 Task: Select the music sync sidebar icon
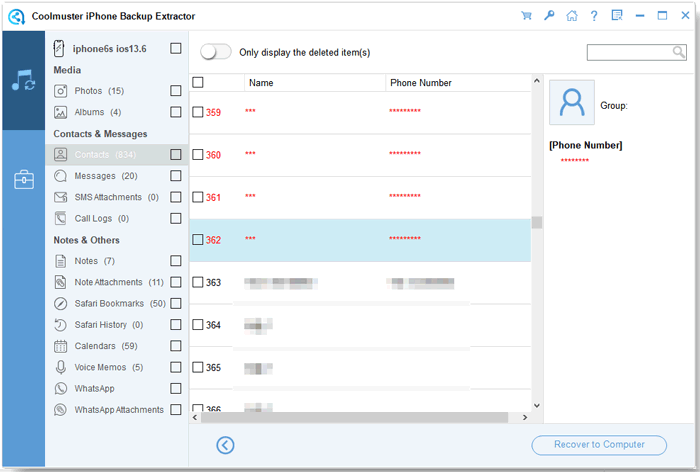22,82
